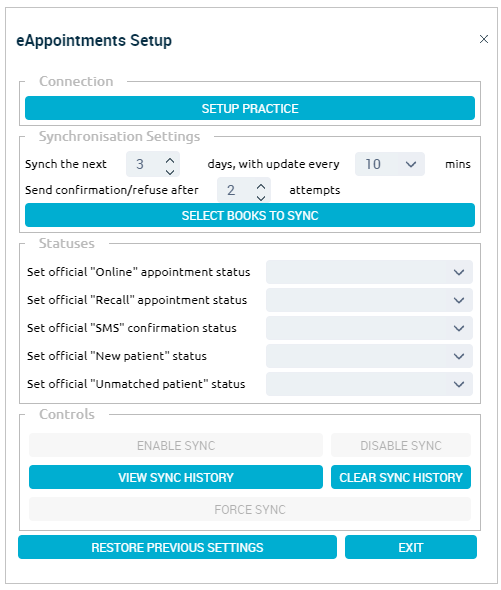Viewport: 501px width, 590px height.
Task: Open the "SMS" confirmation status dropdown
Action: (x=369, y=328)
